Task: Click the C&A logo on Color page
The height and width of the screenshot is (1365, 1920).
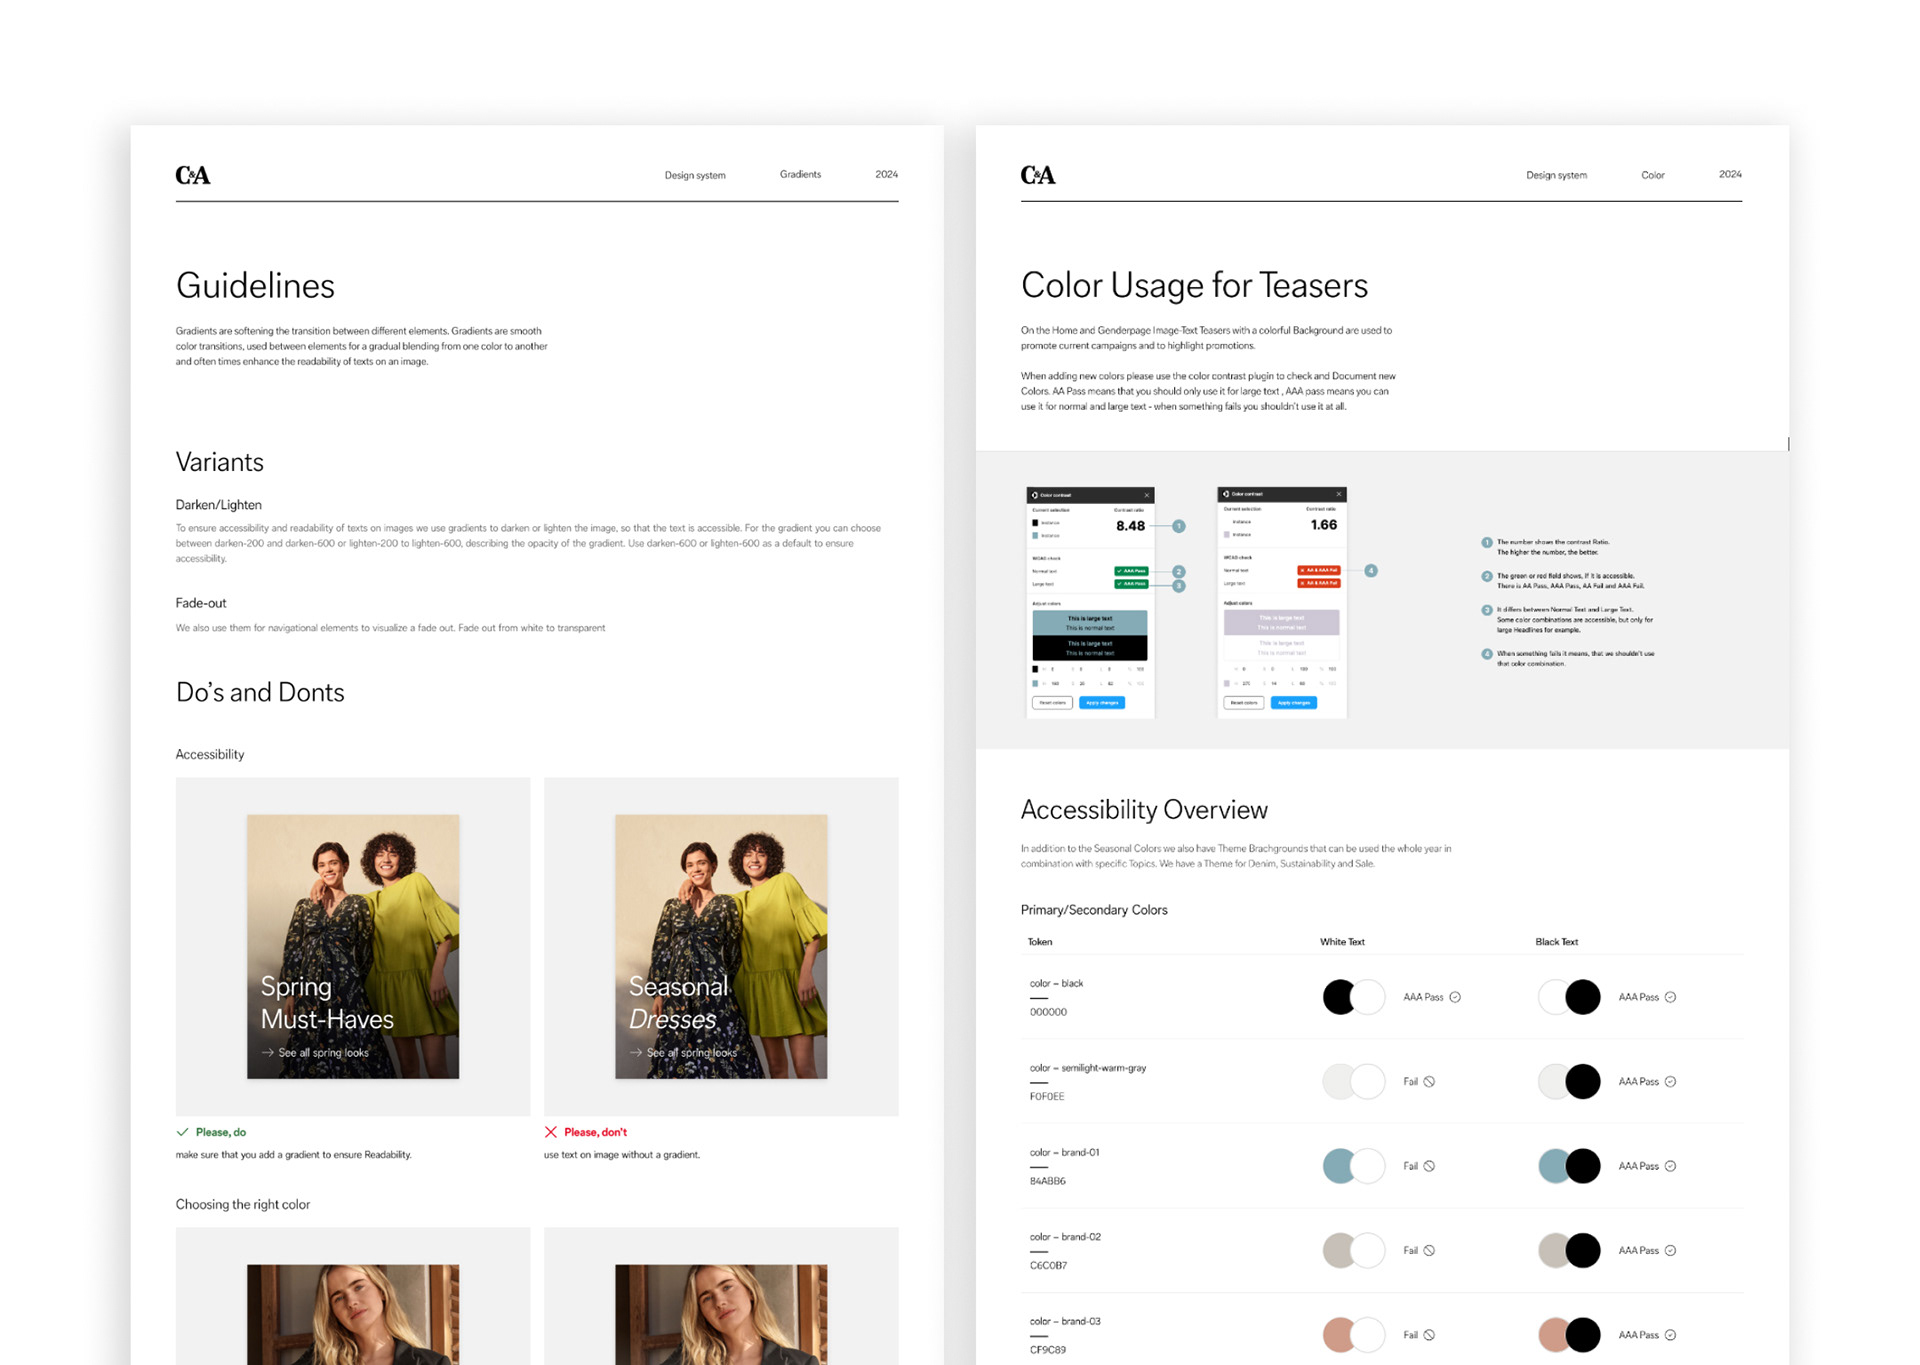Action: 1037,175
